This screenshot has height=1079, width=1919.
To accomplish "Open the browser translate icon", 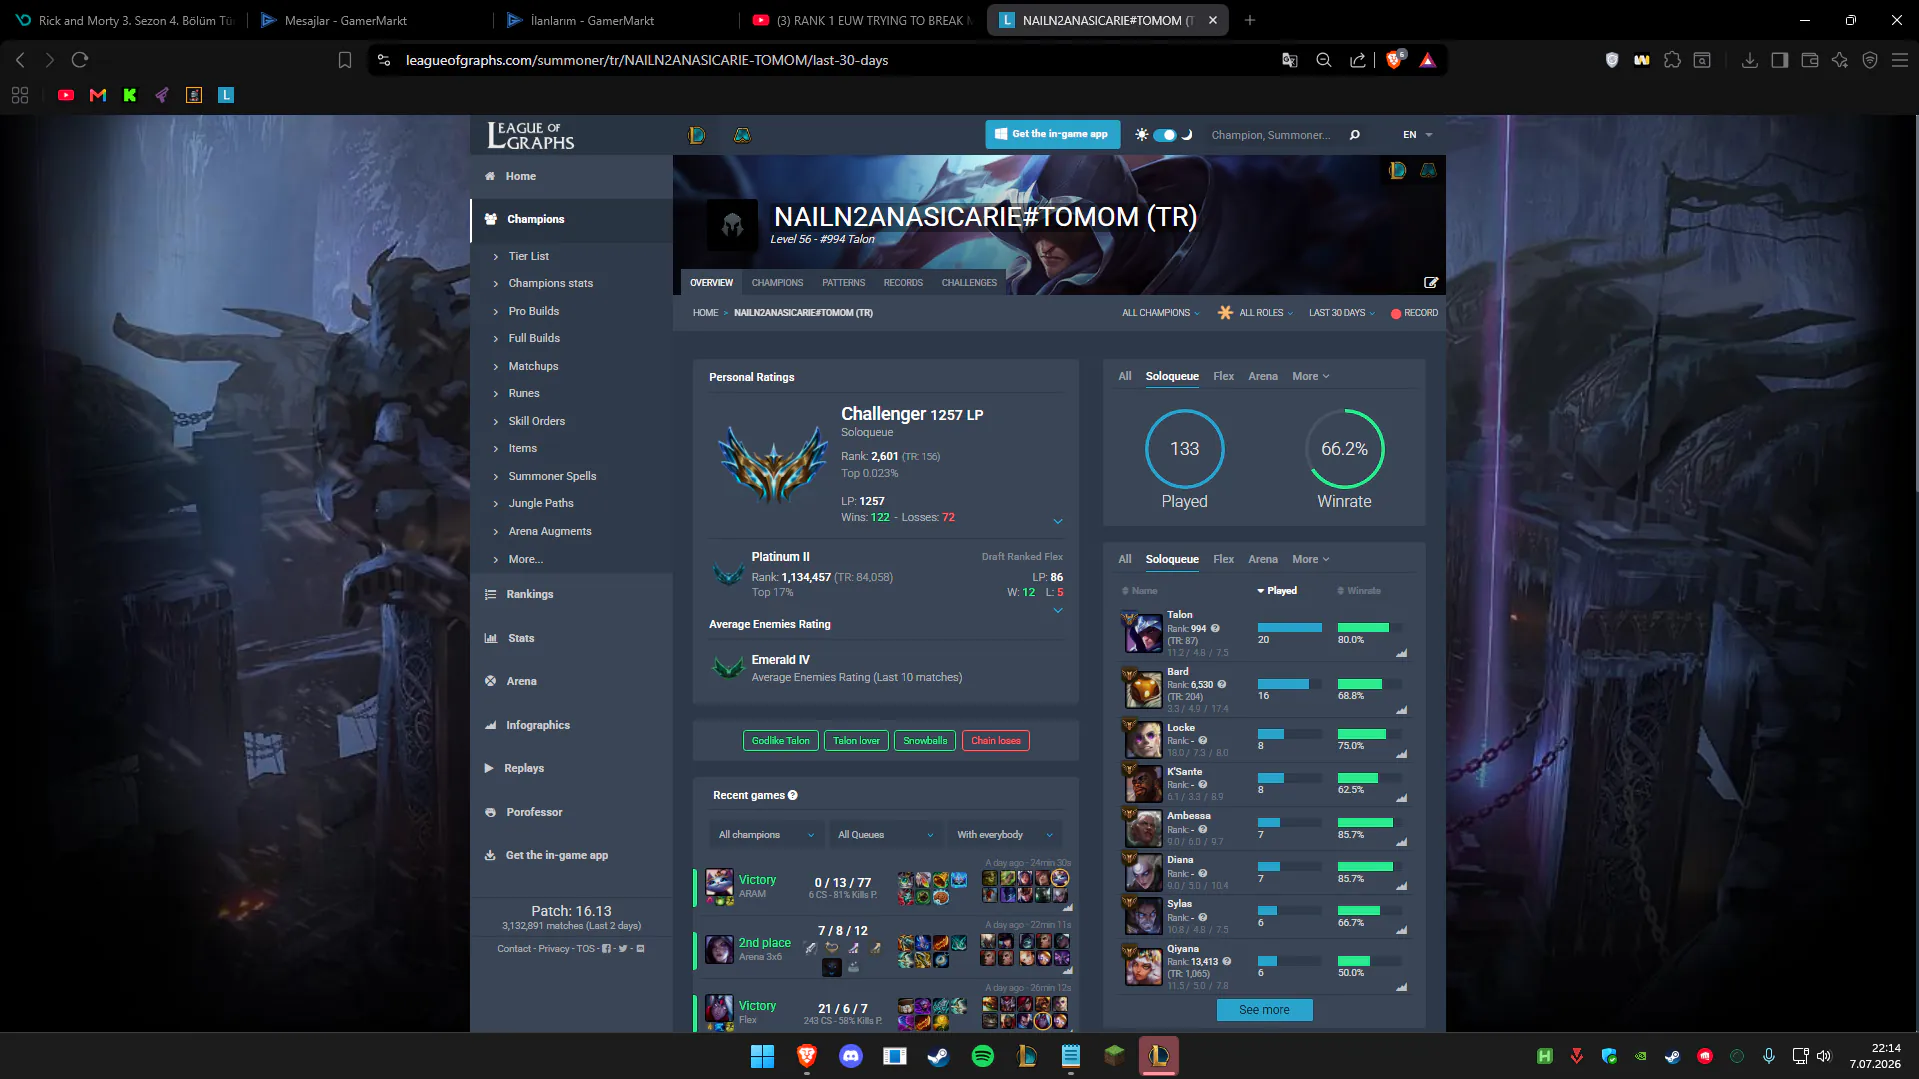I will (x=1290, y=60).
